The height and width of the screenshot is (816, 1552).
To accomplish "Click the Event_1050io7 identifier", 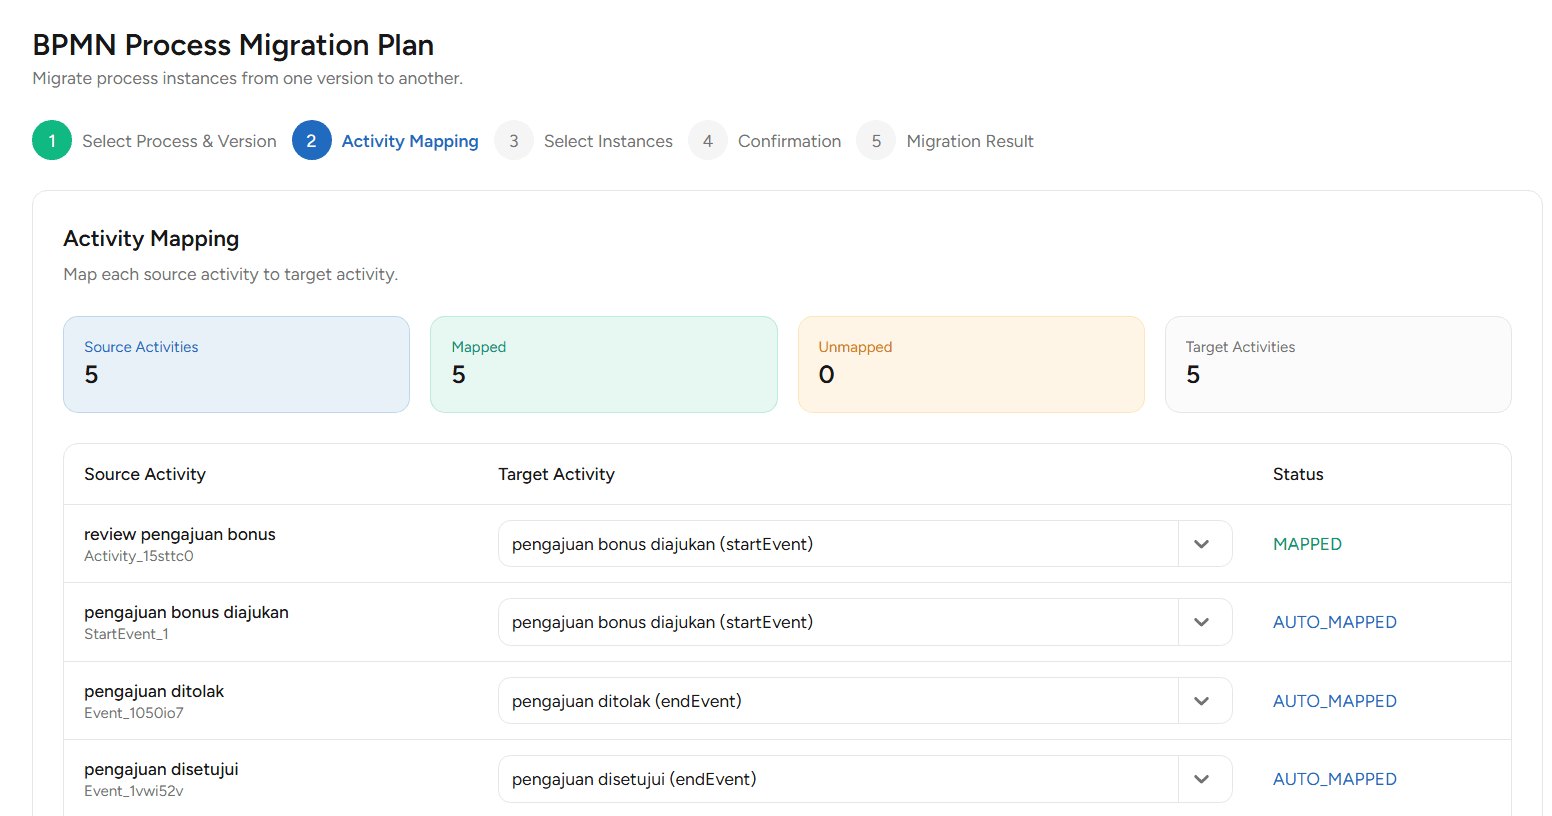I will pyautogui.click(x=134, y=713).
